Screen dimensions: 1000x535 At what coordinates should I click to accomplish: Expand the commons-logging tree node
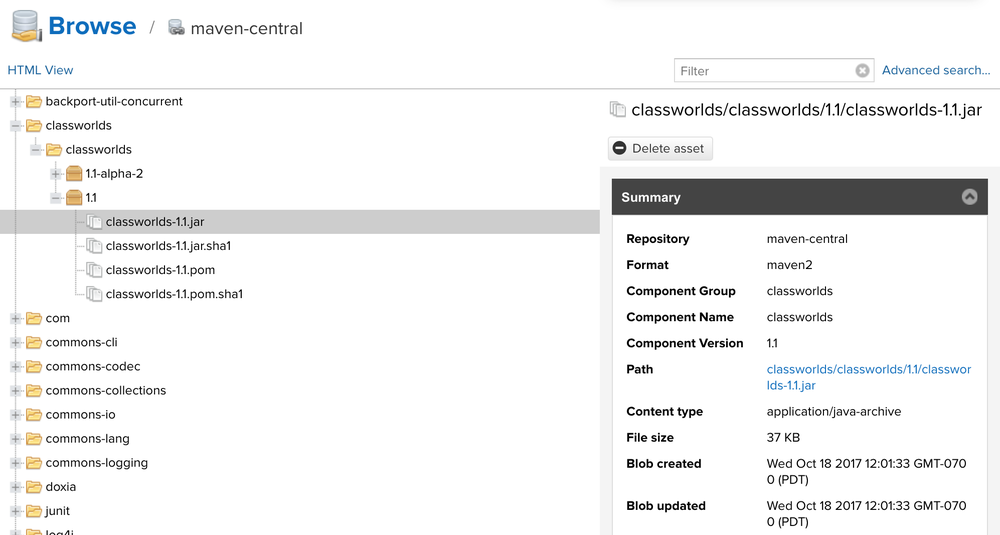click(x=16, y=463)
